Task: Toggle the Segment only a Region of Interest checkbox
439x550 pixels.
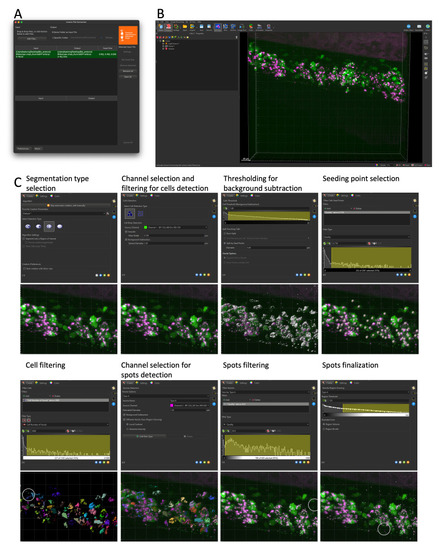Action: pyautogui.click(x=24, y=239)
